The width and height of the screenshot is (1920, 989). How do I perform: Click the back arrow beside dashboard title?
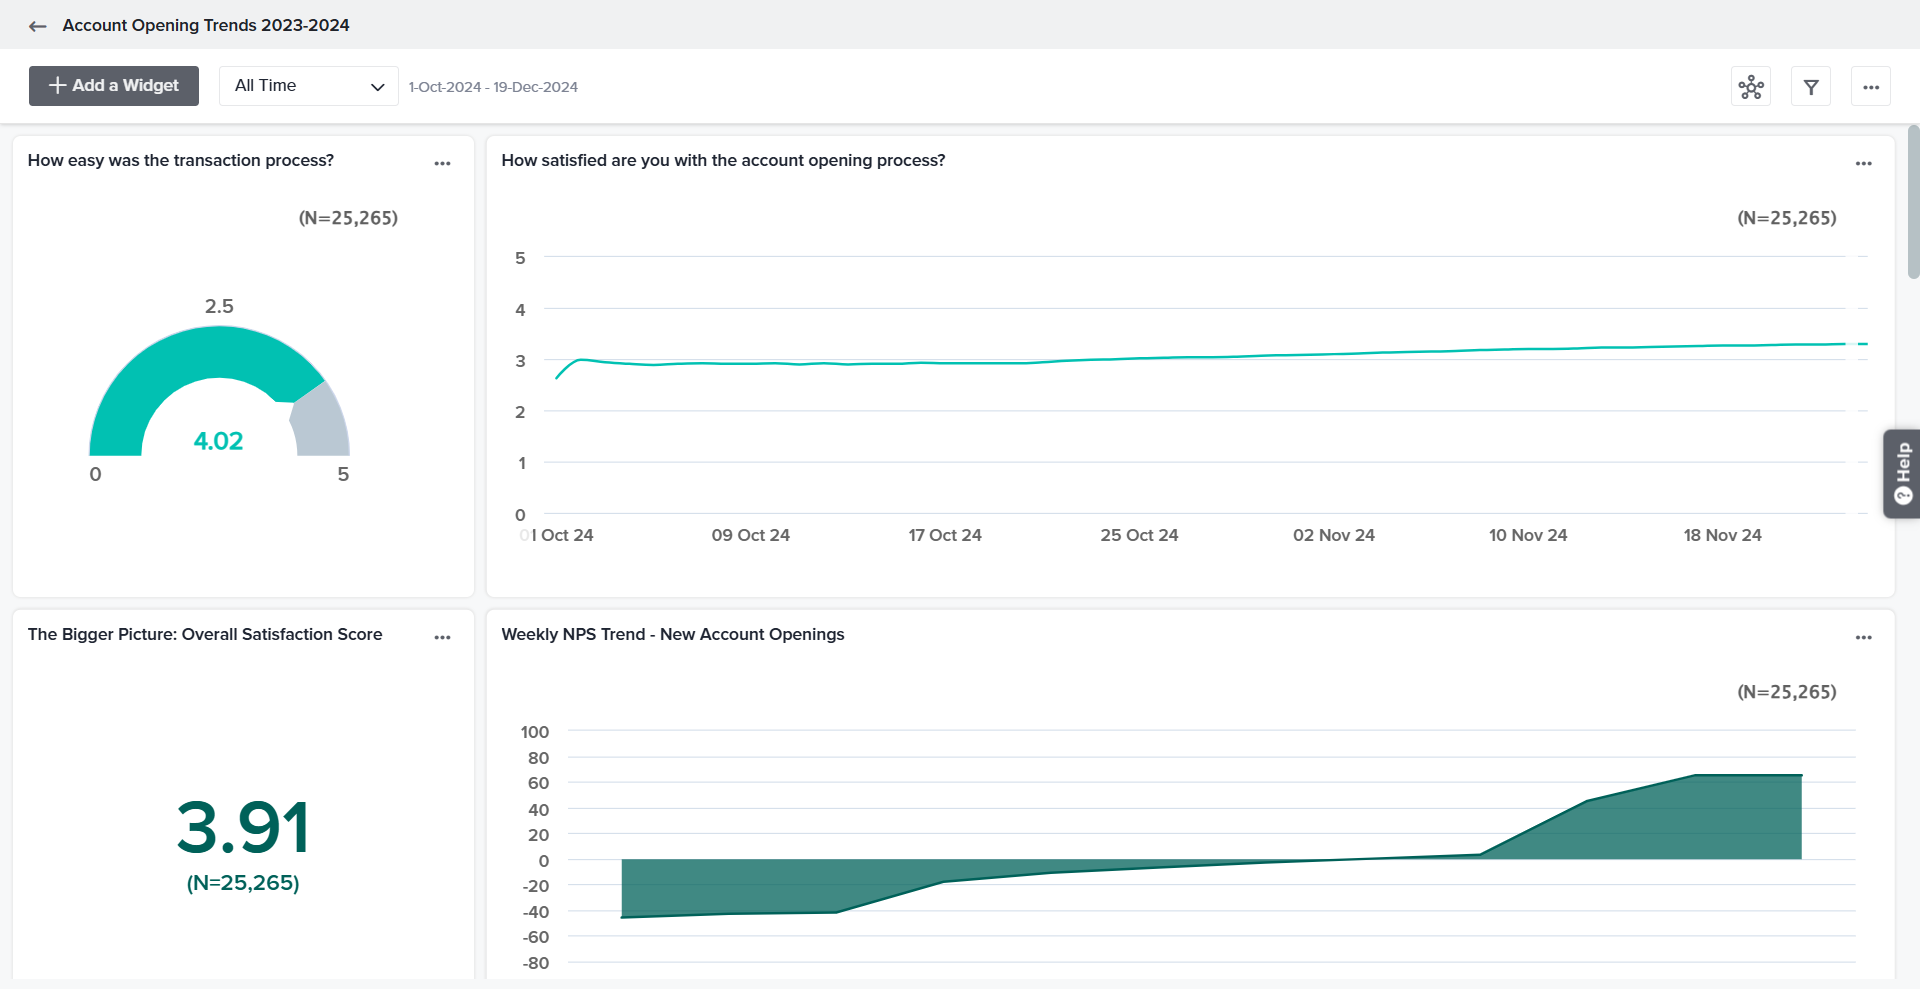coord(38,26)
